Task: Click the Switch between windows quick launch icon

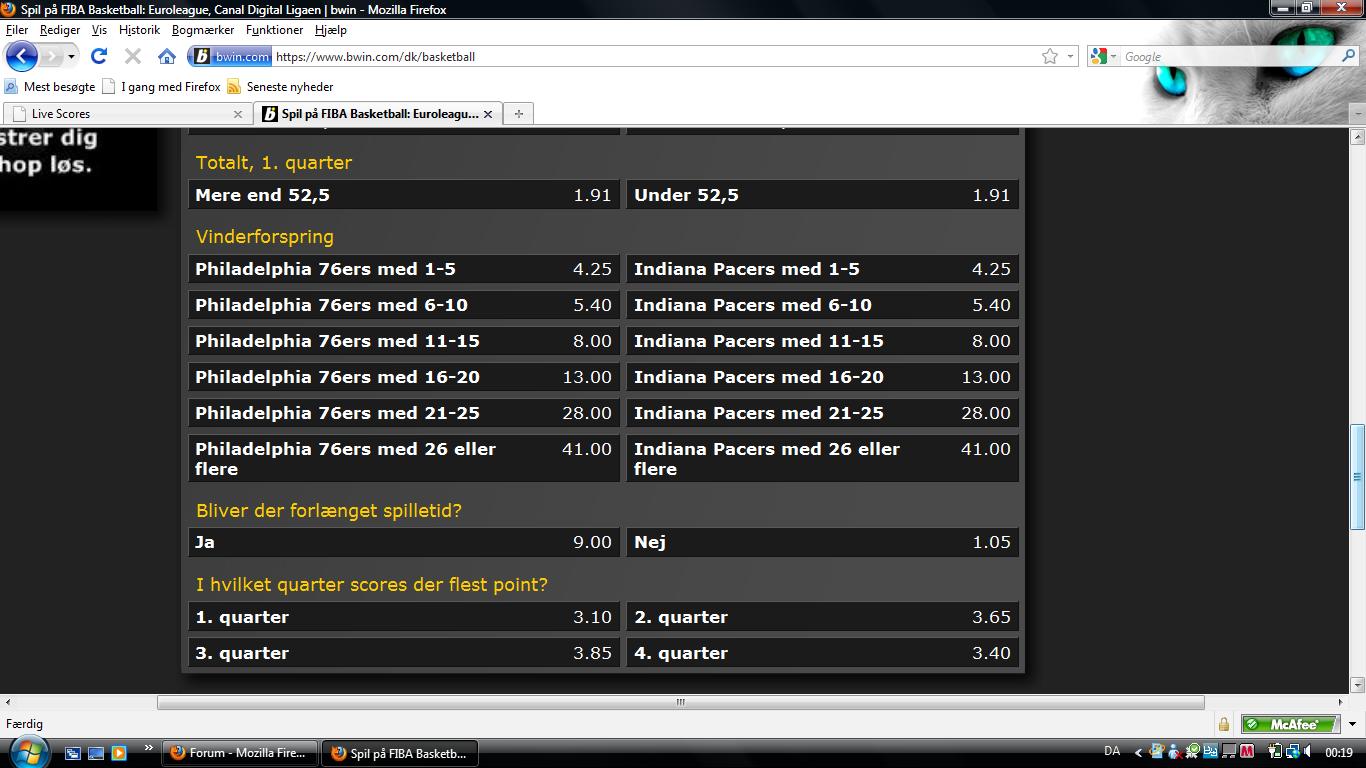Action: [x=73, y=753]
